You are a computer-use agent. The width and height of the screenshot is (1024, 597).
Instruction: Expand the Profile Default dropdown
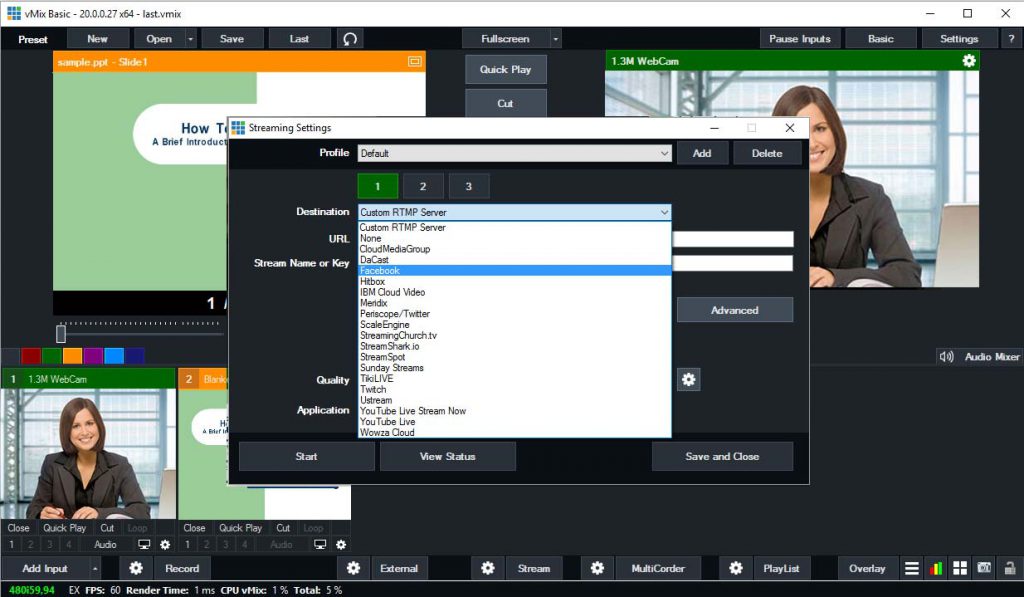click(x=664, y=153)
